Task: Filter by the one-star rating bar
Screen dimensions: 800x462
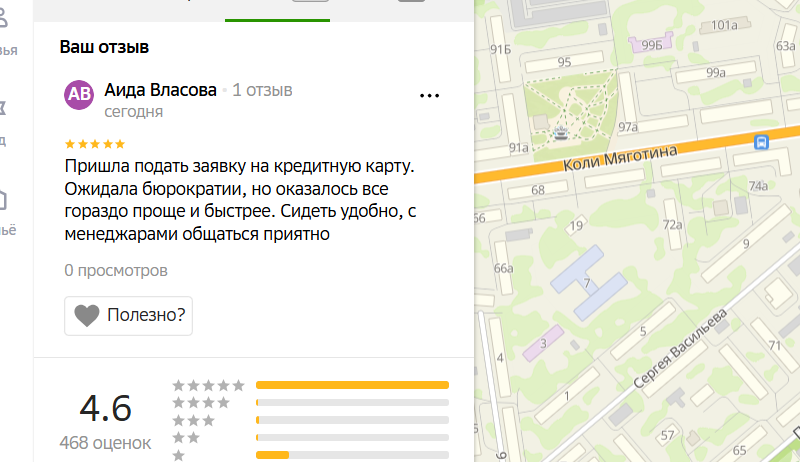Action: pyautogui.click(x=352, y=455)
